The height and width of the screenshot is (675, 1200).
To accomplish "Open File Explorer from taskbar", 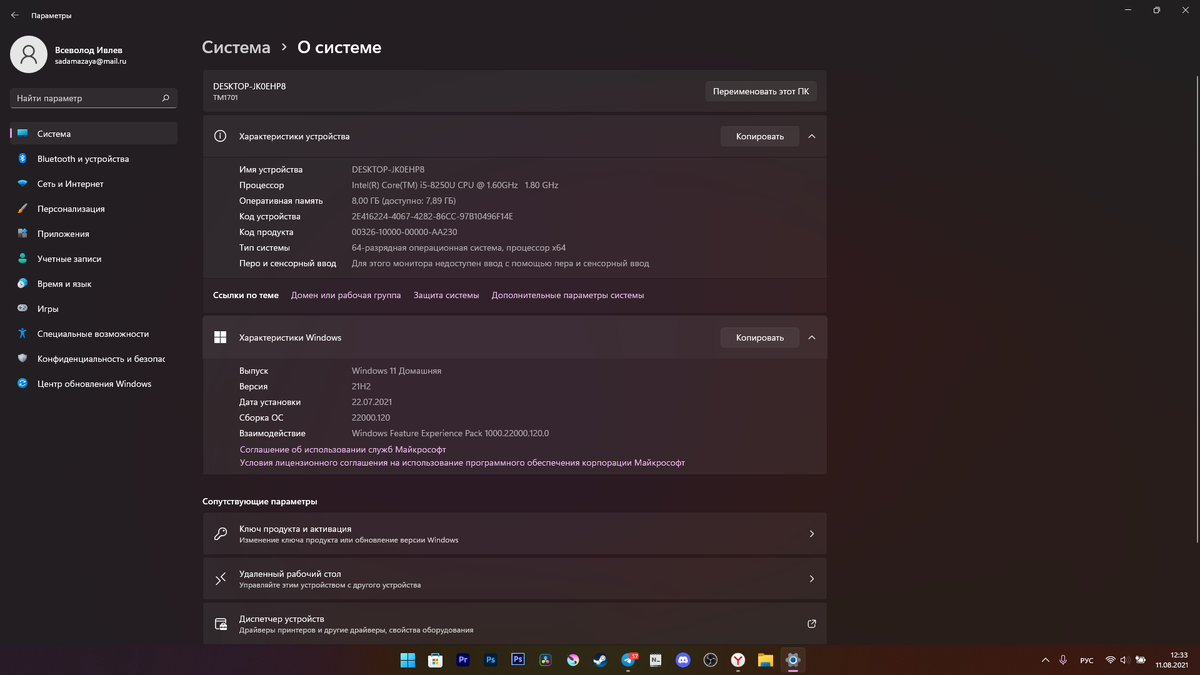I will [765, 660].
